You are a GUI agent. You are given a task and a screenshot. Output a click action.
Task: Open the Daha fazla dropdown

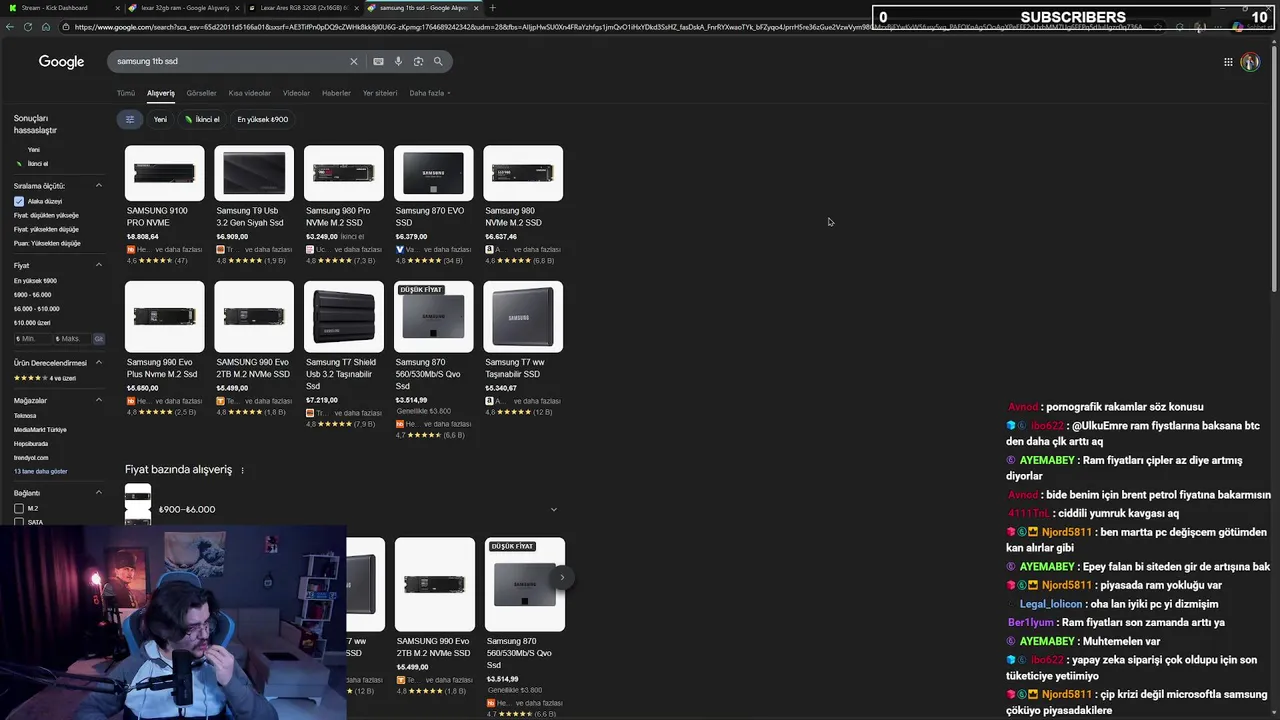tap(430, 93)
